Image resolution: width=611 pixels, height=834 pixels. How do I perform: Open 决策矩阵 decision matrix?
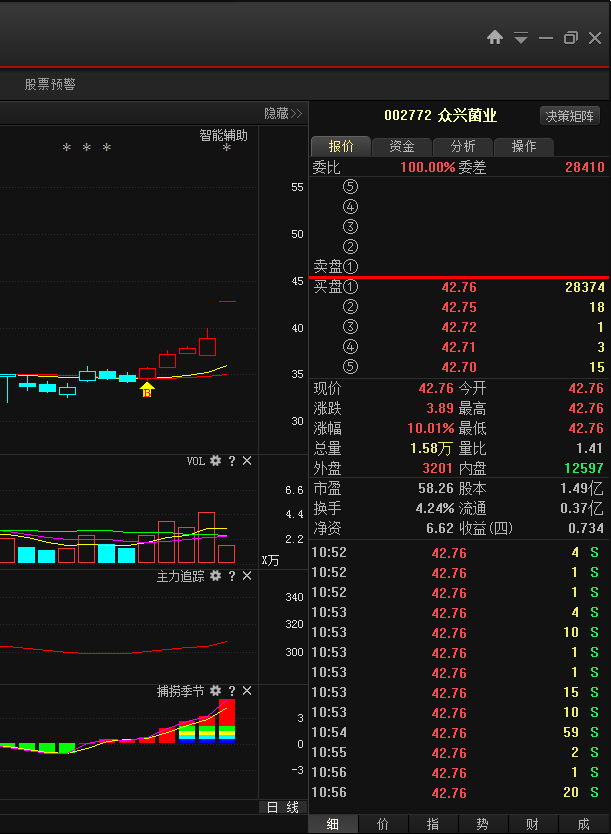click(x=570, y=116)
